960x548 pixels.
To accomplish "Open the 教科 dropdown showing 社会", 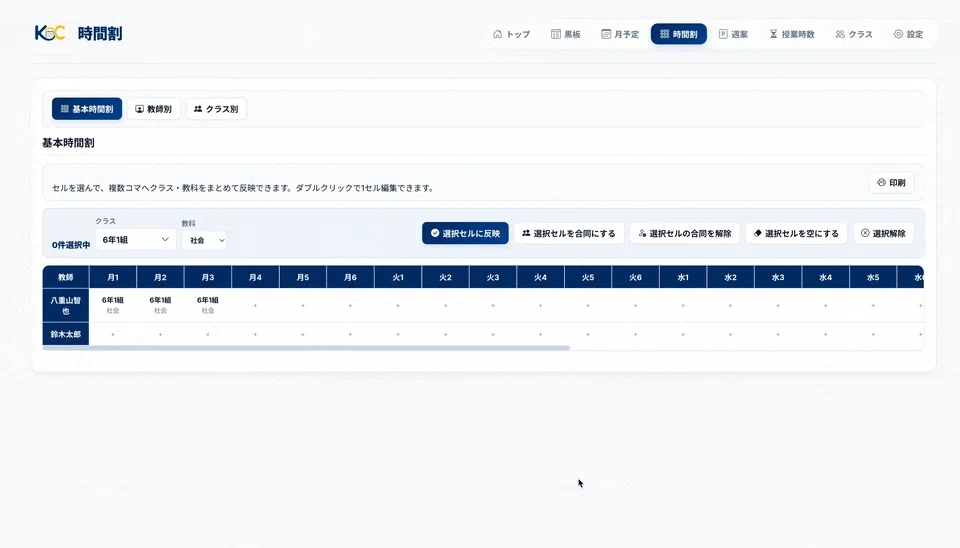I will point(204,241).
